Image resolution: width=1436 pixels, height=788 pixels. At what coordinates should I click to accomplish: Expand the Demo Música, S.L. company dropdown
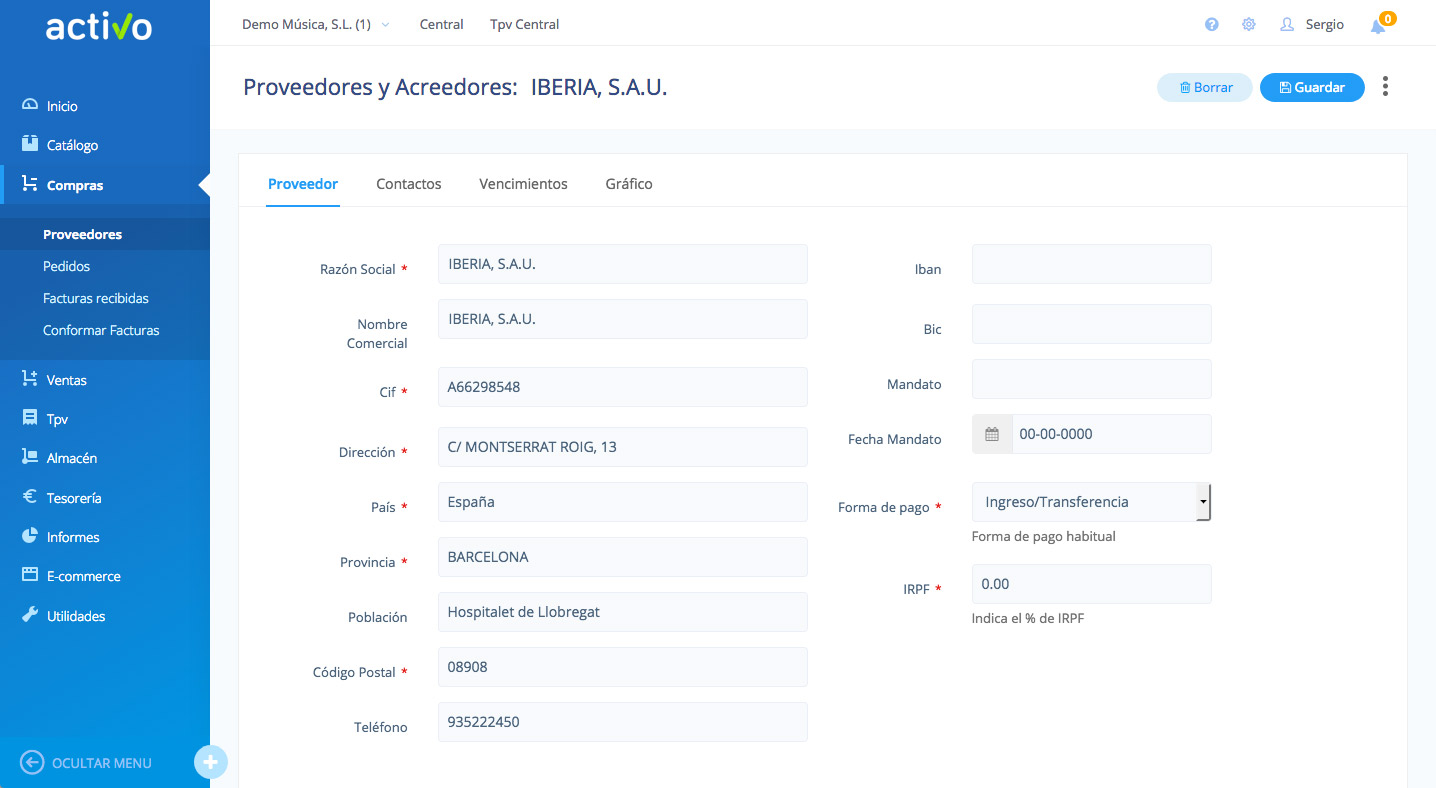tap(316, 24)
